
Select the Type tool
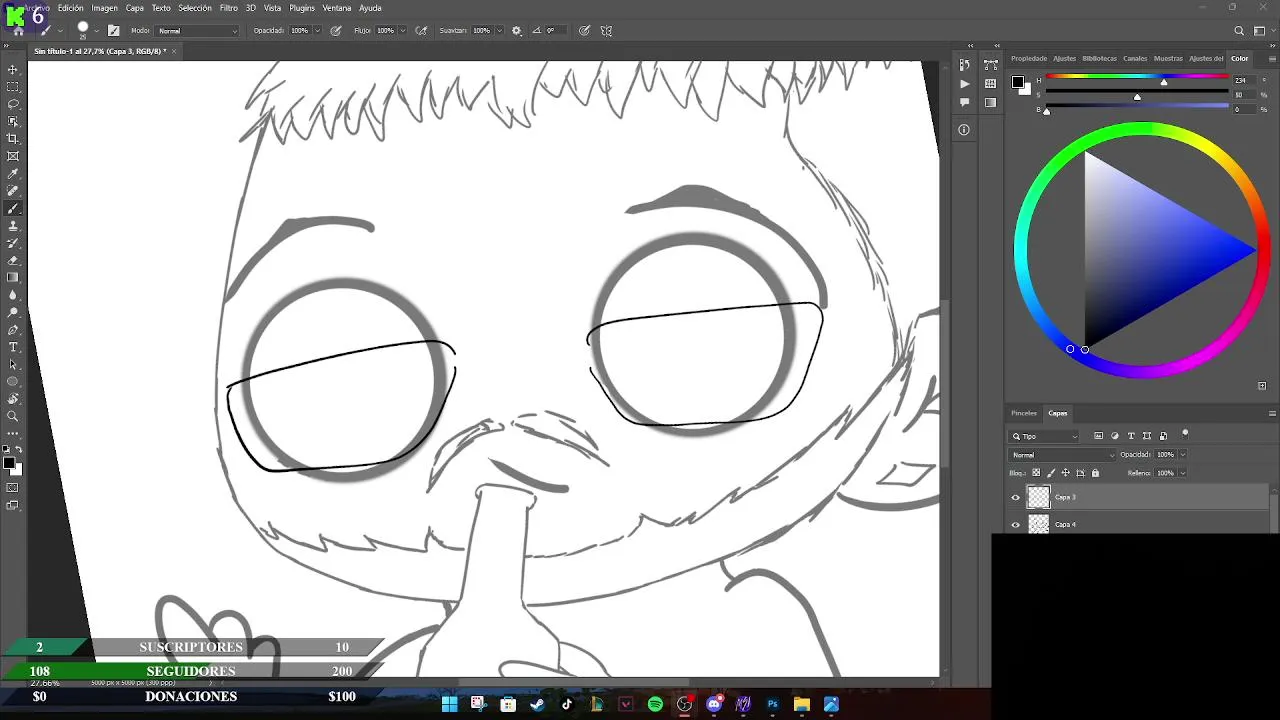tap(13, 347)
